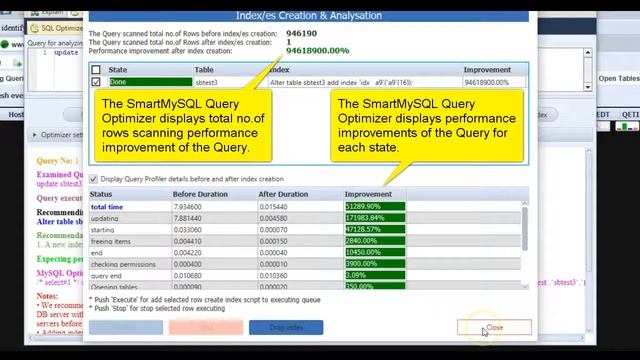Click Open Tables in background window

coord(619,78)
